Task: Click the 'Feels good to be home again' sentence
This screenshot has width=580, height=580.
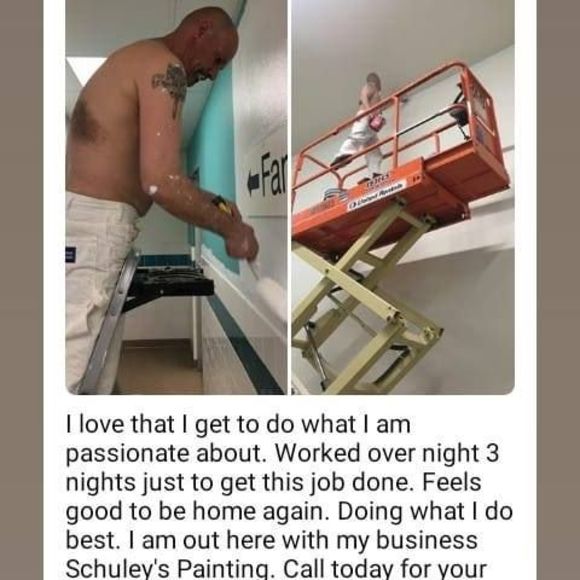Action: coord(273,497)
